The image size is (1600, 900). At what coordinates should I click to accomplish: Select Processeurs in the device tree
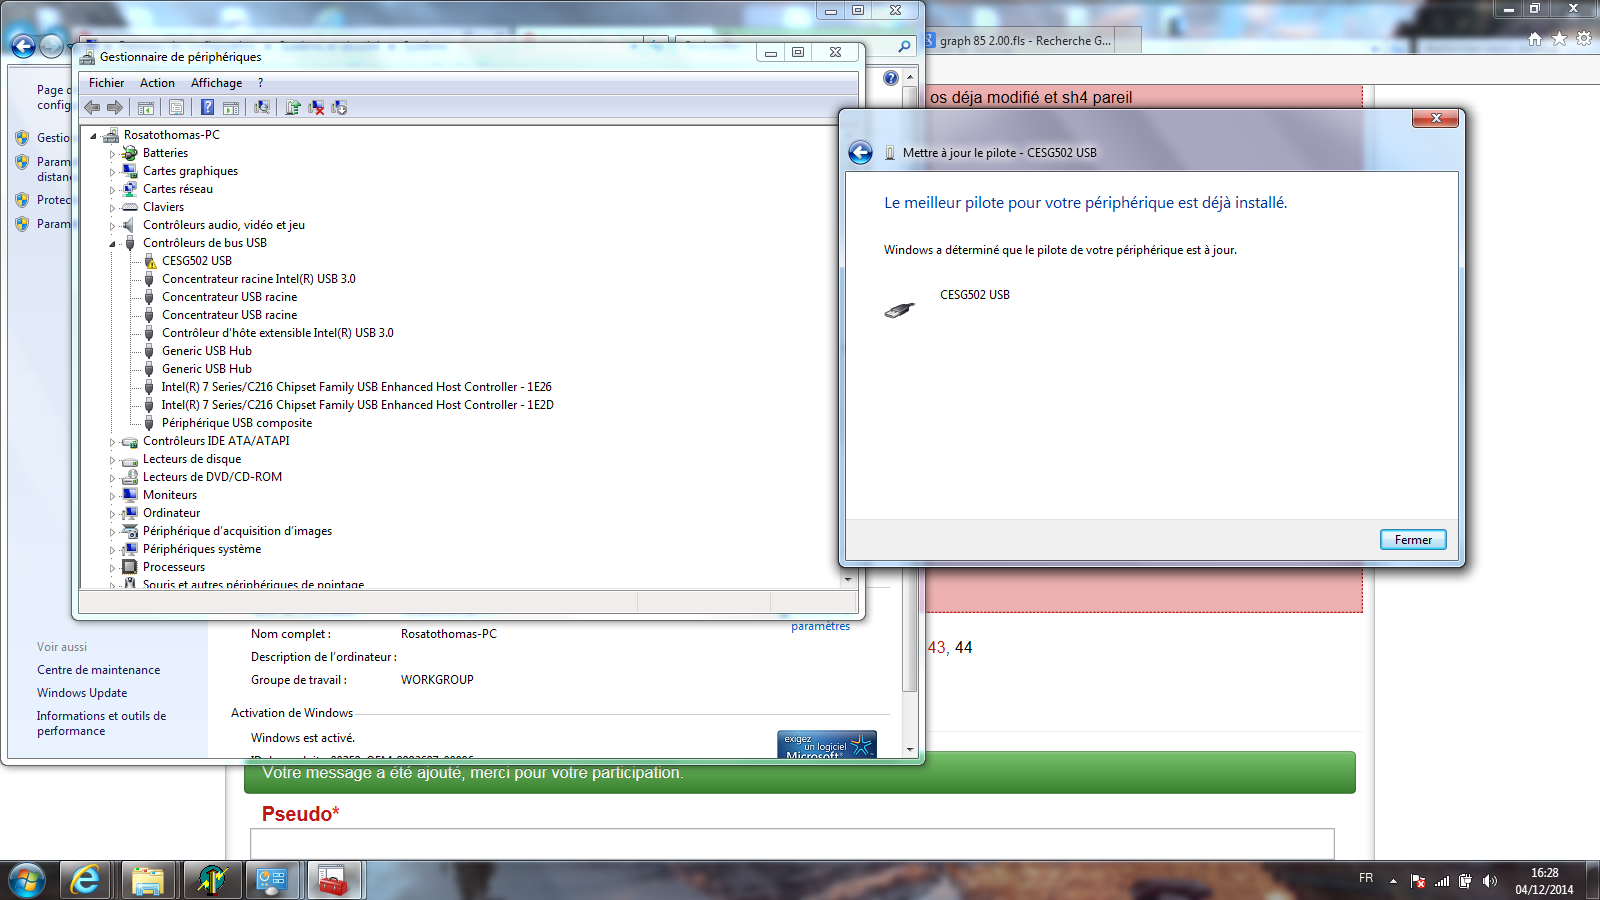(173, 567)
